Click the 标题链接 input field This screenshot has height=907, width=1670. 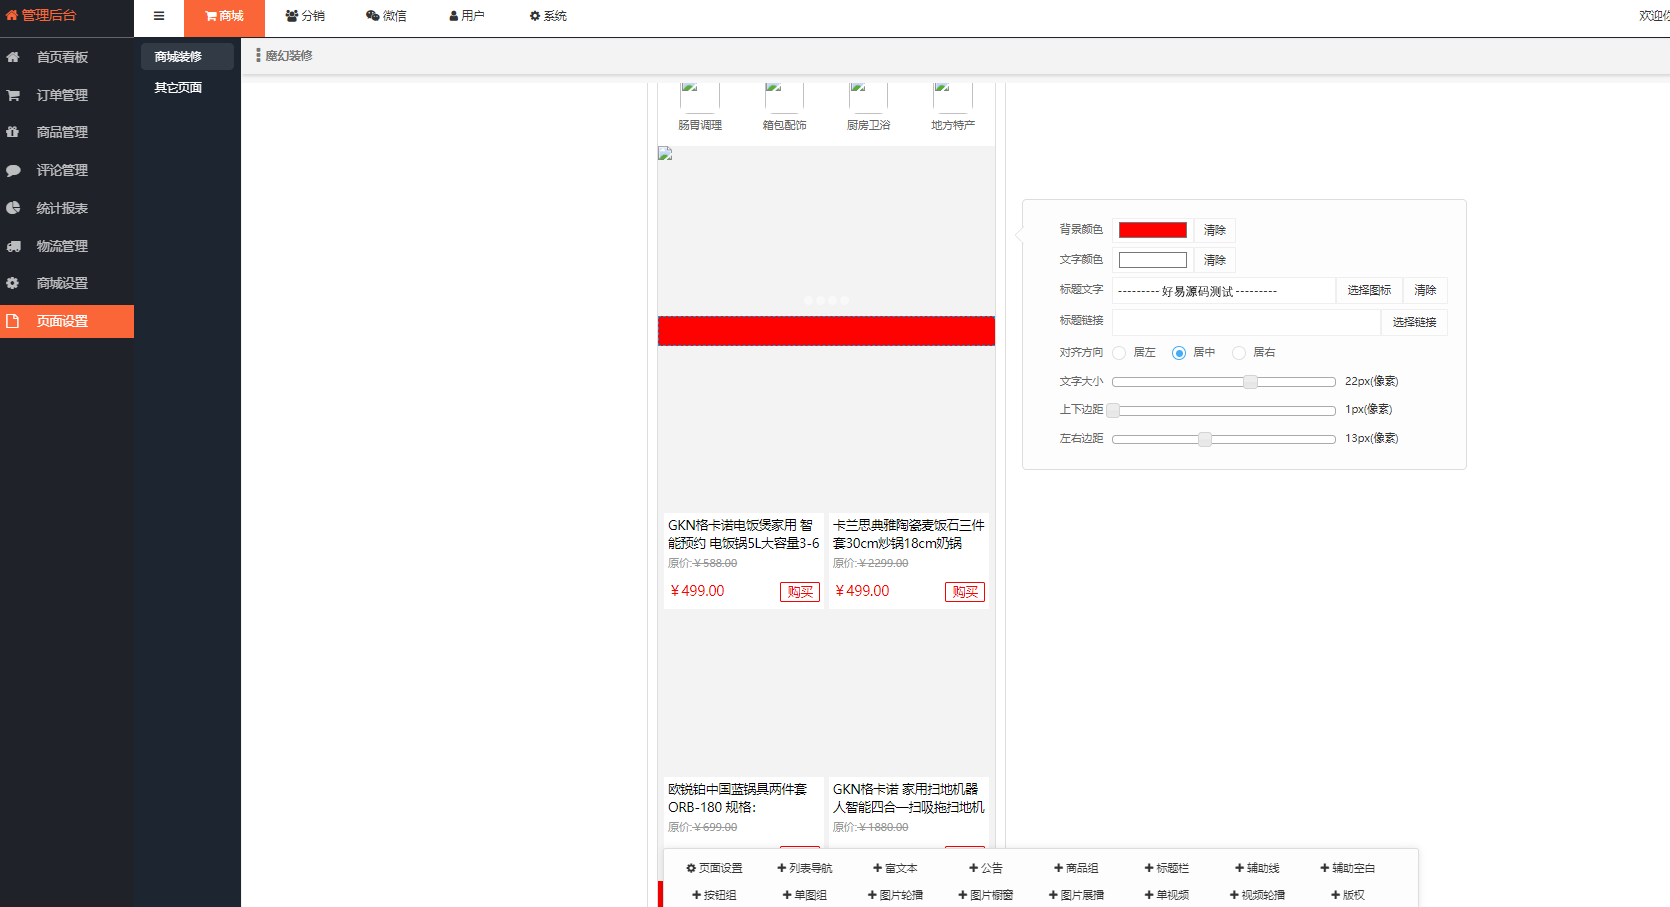coord(1245,322)
